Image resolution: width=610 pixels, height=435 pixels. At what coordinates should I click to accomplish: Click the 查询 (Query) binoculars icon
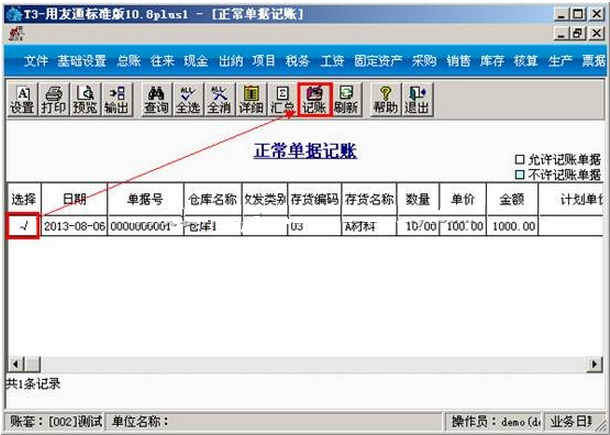(155, 98)
